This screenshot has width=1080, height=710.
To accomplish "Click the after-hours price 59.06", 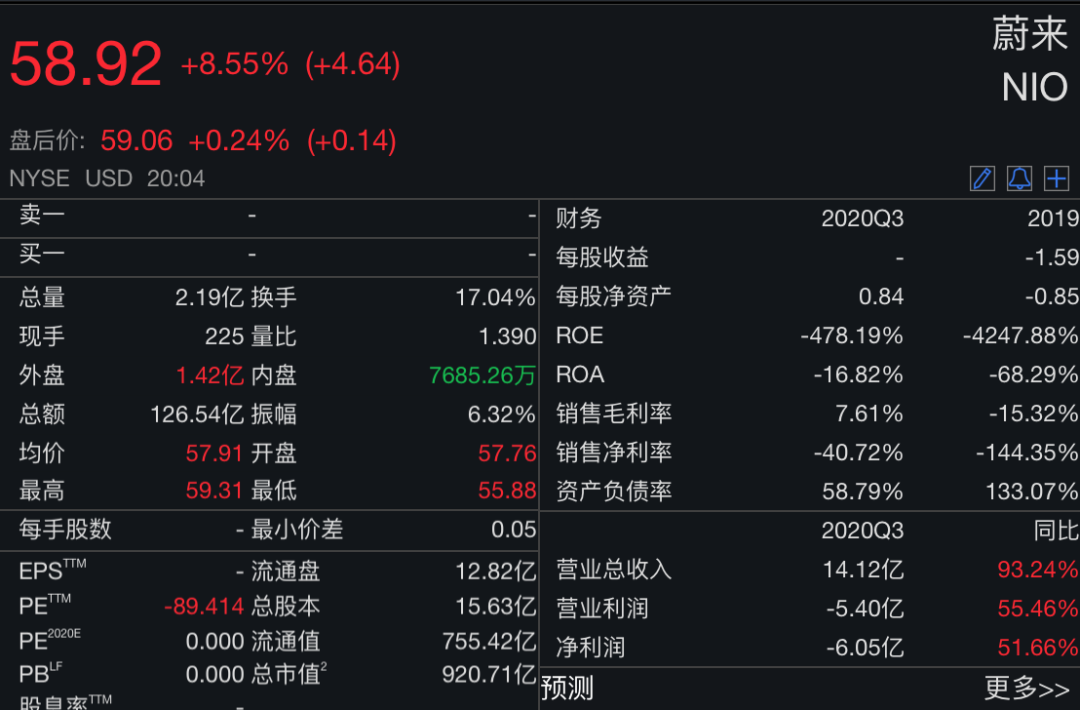I will [136, 141].
